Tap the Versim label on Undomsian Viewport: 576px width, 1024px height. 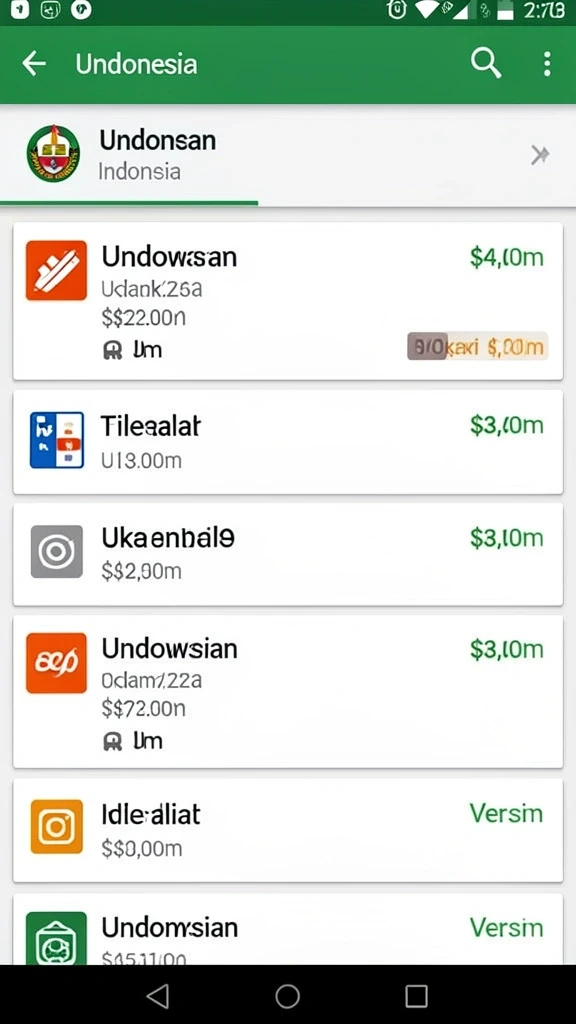click(x=506, y=927)
